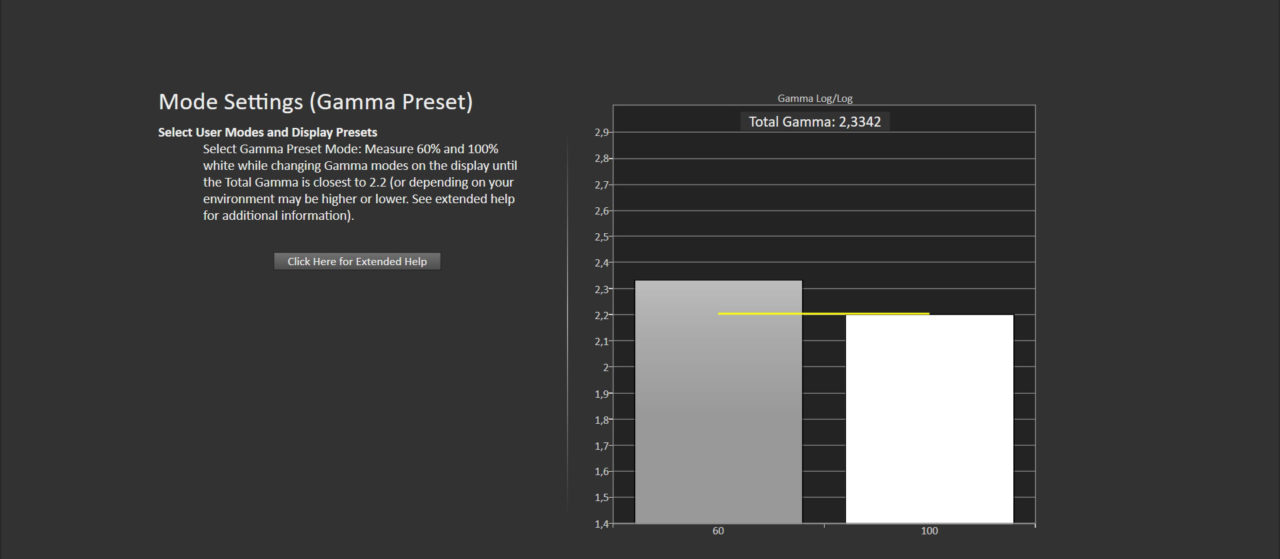
Task: Select the white 100% gamma bar
Action: point(929,418)
